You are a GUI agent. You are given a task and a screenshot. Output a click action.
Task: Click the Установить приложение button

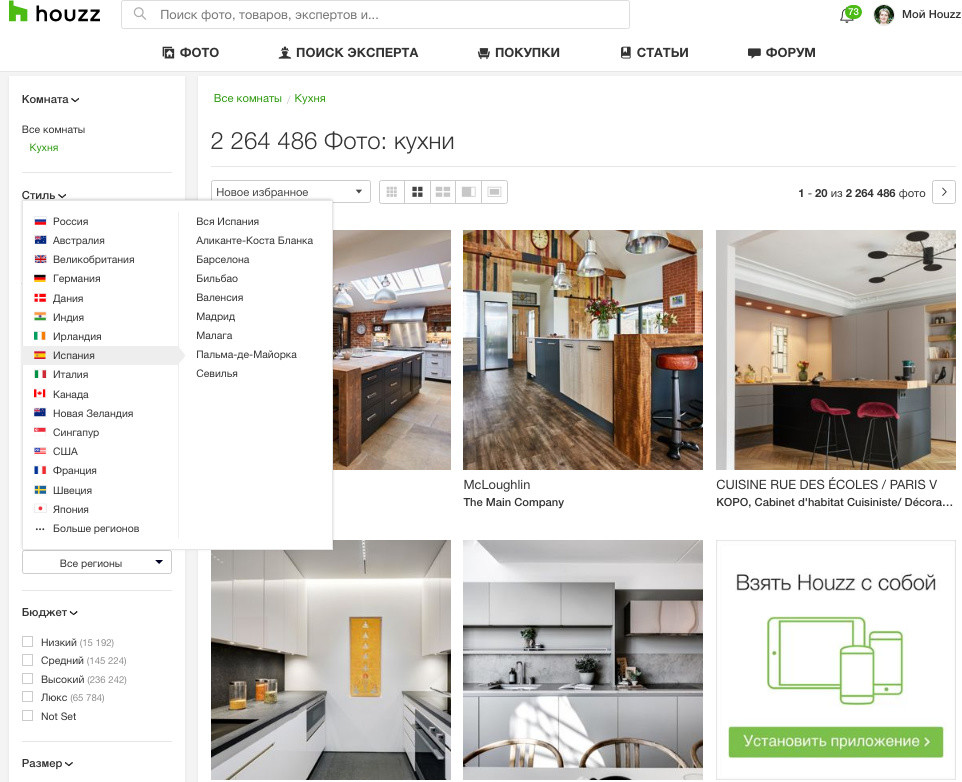[835, 743]
